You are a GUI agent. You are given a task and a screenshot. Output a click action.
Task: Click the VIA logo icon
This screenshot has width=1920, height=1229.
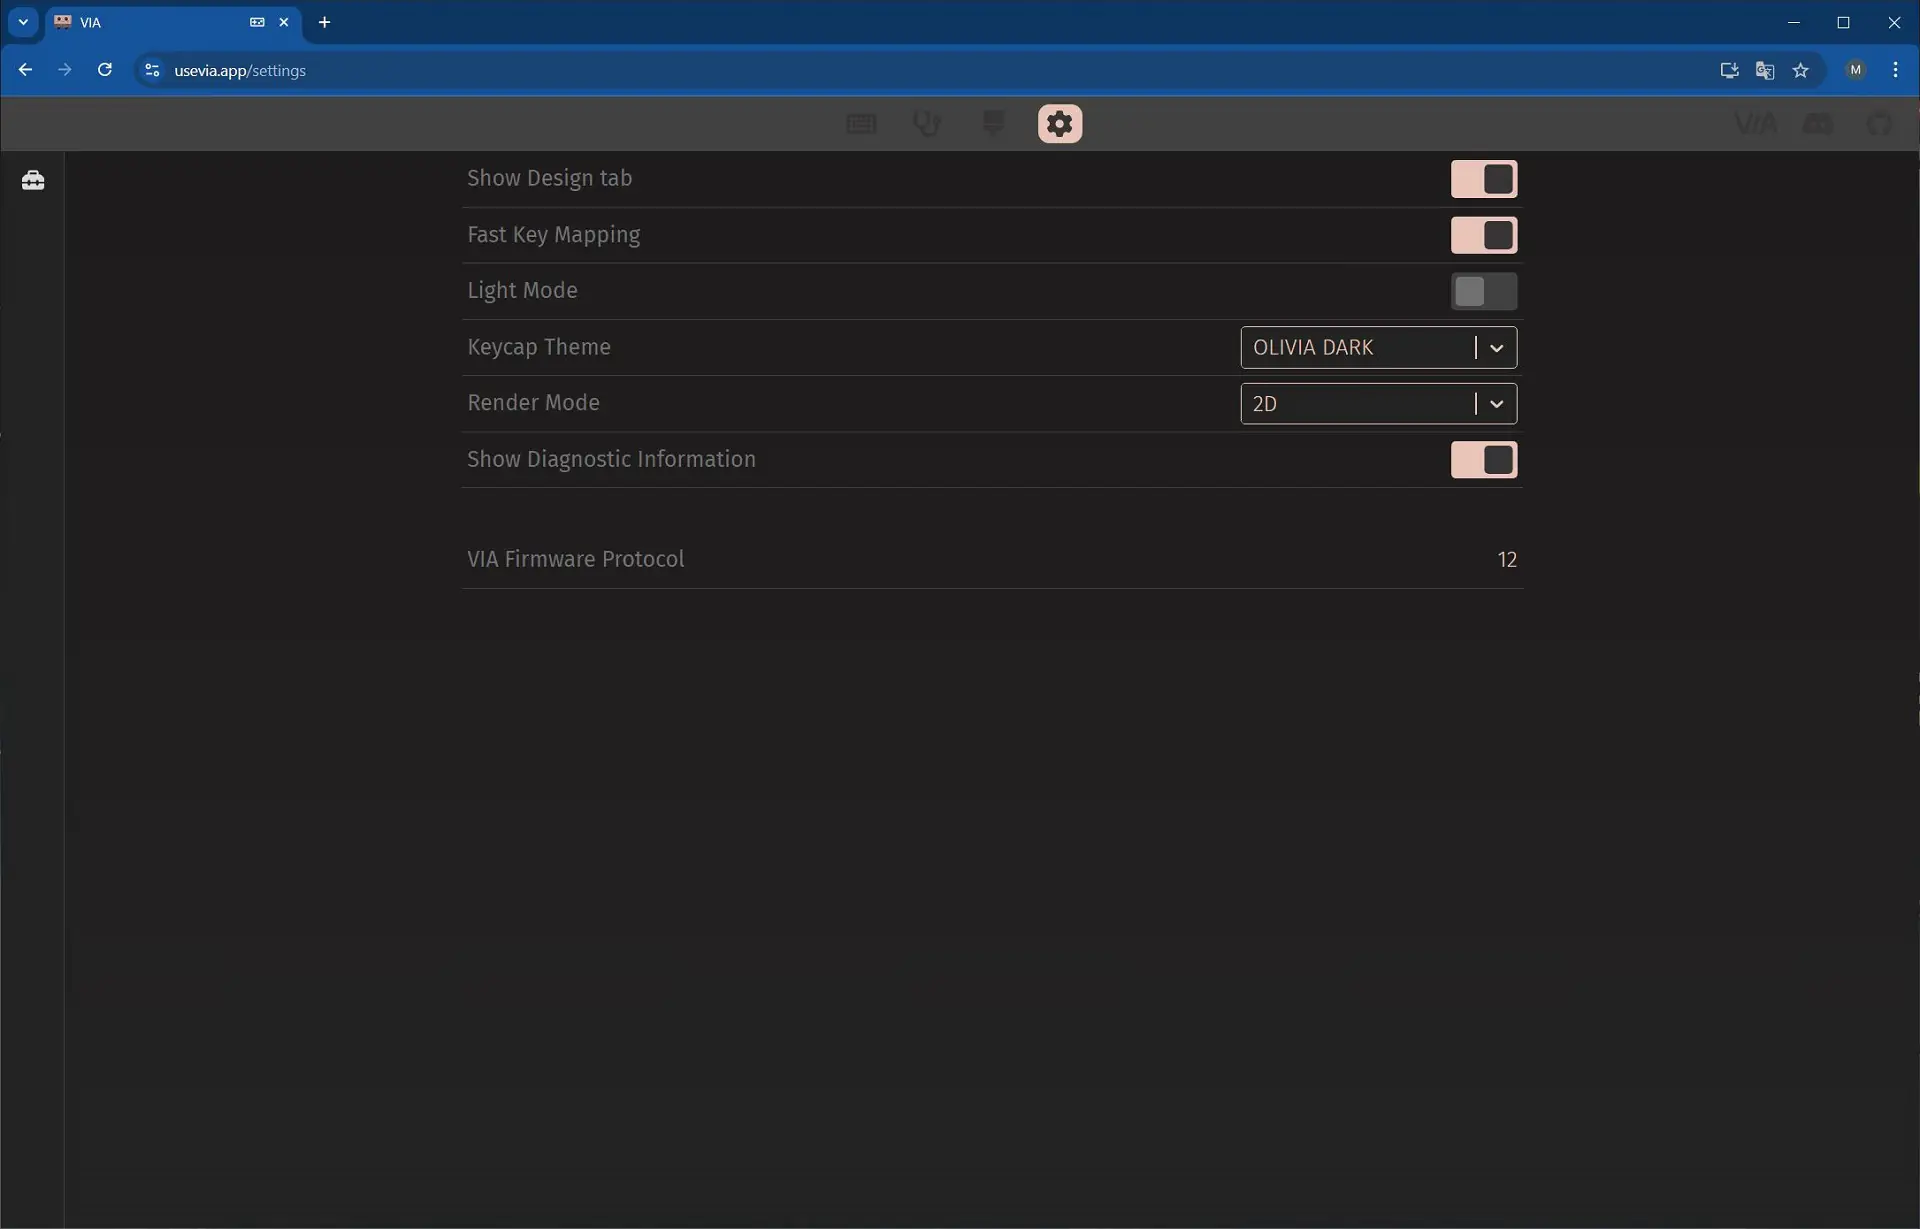[x=1755, y=124]
